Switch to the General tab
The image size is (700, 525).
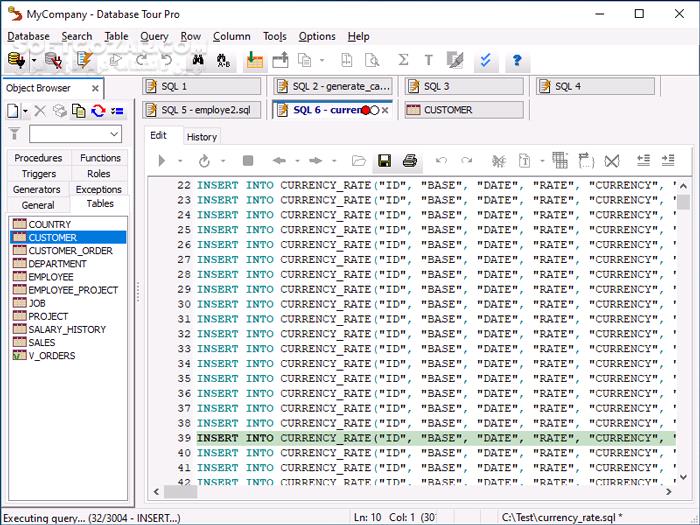pyautogui.click(x=38, y=205)
